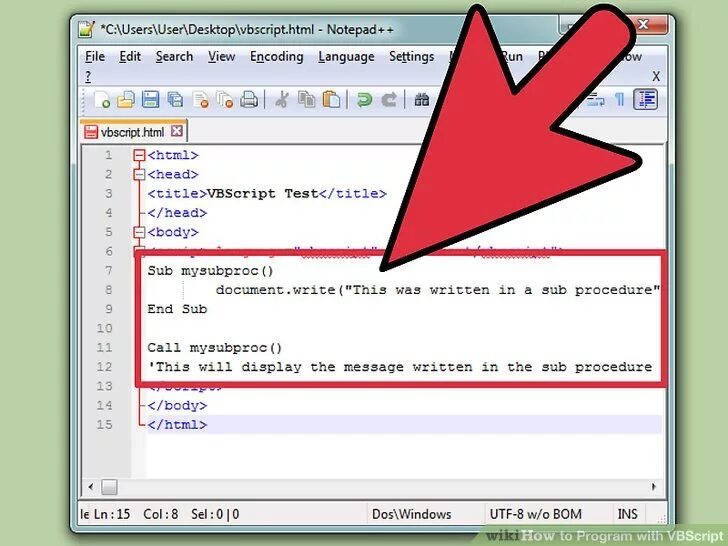Click the Cut scissors icon
This screenshot has height=546, width=728.
coord(282,100)
